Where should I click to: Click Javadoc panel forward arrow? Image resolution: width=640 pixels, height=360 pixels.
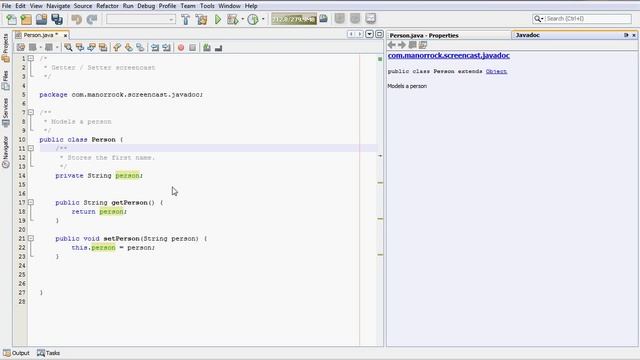[402, 44]
